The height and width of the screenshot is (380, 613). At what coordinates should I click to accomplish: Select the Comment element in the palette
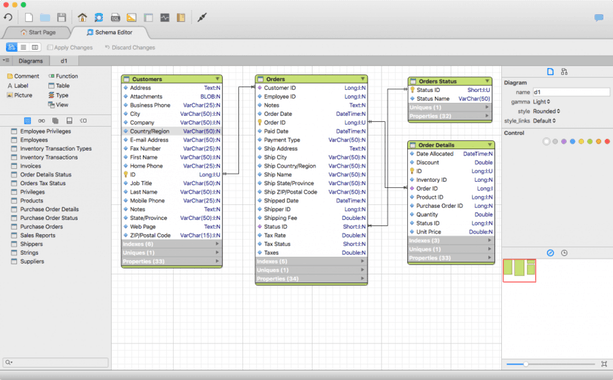tap(23, 76)
